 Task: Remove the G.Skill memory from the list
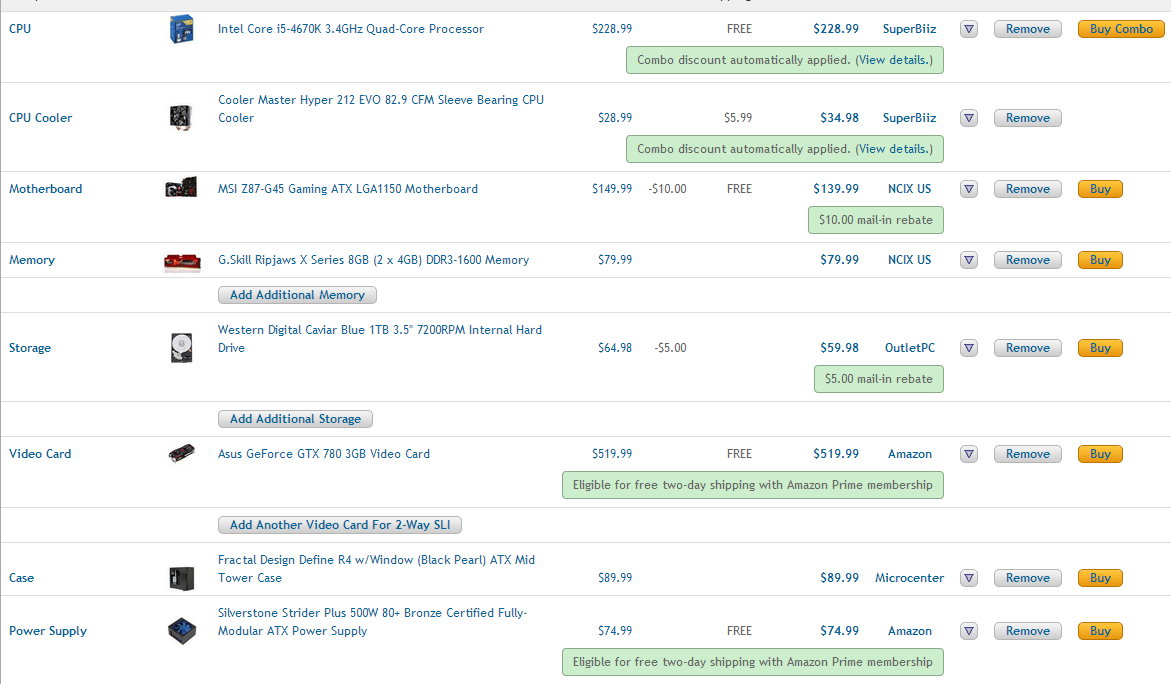(x=1028, y=260)
